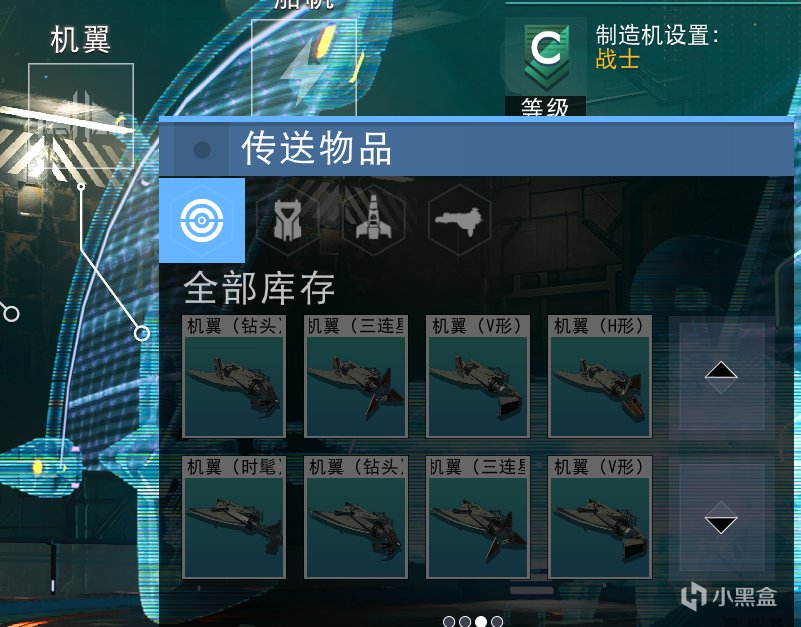Open the exosuit inventory tab icon
The image size is (801, 627).
288,220
